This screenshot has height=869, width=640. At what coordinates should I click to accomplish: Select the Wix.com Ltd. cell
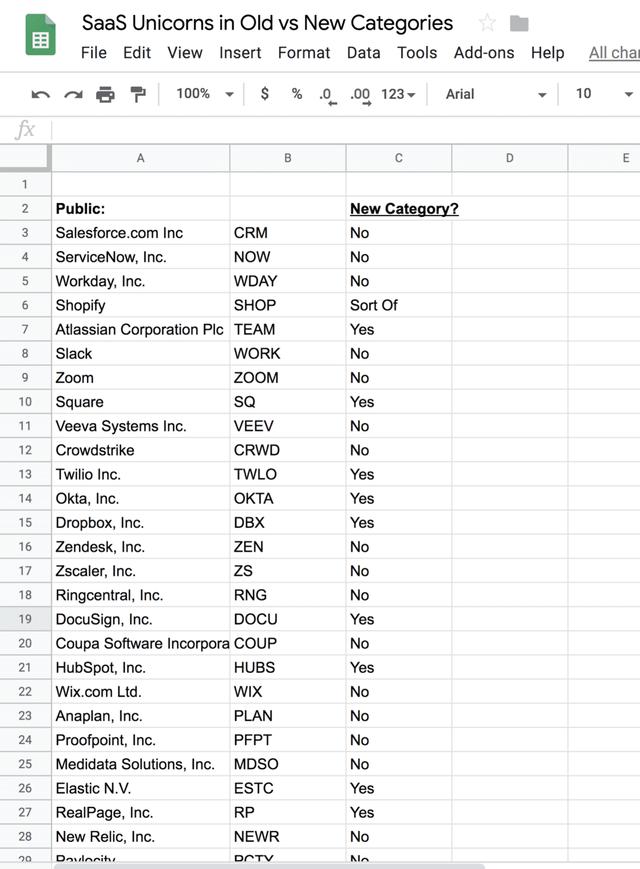pyautogui.click(x=141, y=692)
